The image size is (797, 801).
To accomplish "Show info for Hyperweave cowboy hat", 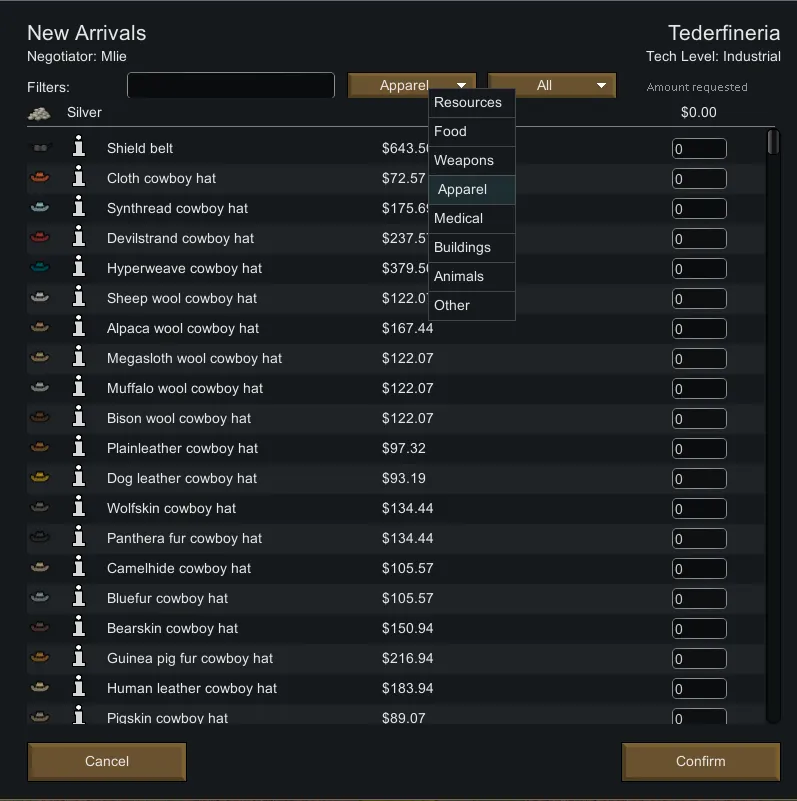I will [x=79, y=268].
